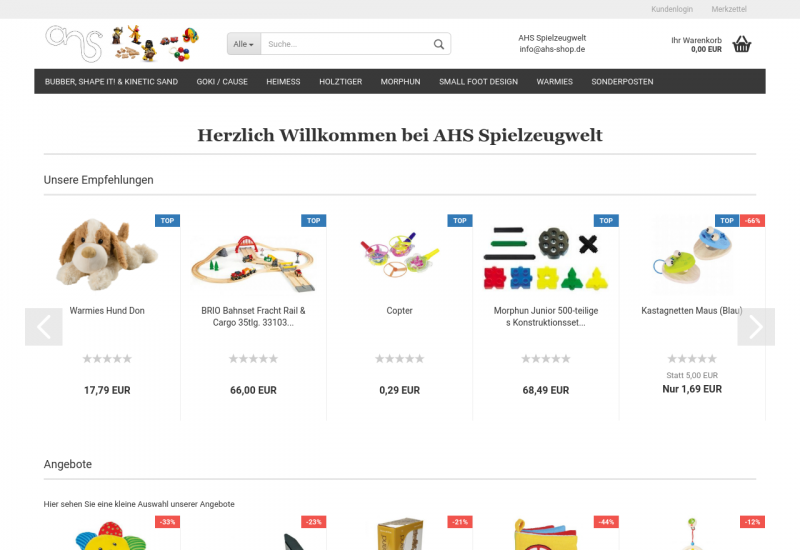Click the AHS logo in header
Screen dimensions: 800x550
coord(122,44)
